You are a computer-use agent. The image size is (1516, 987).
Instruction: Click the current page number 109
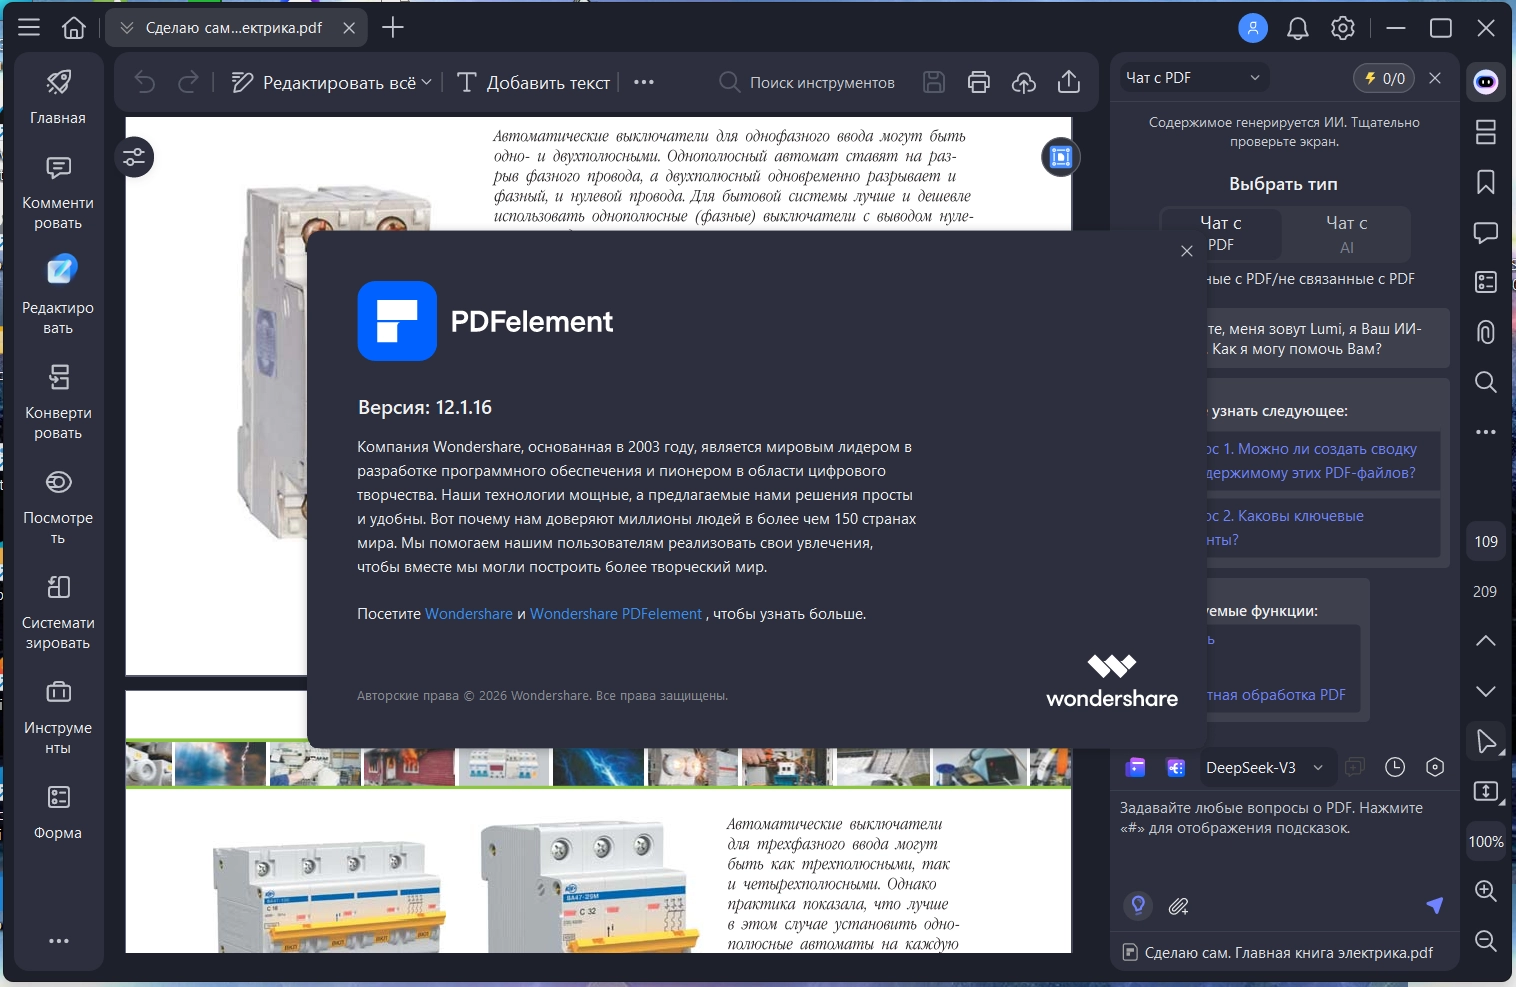click(1486, 542)
